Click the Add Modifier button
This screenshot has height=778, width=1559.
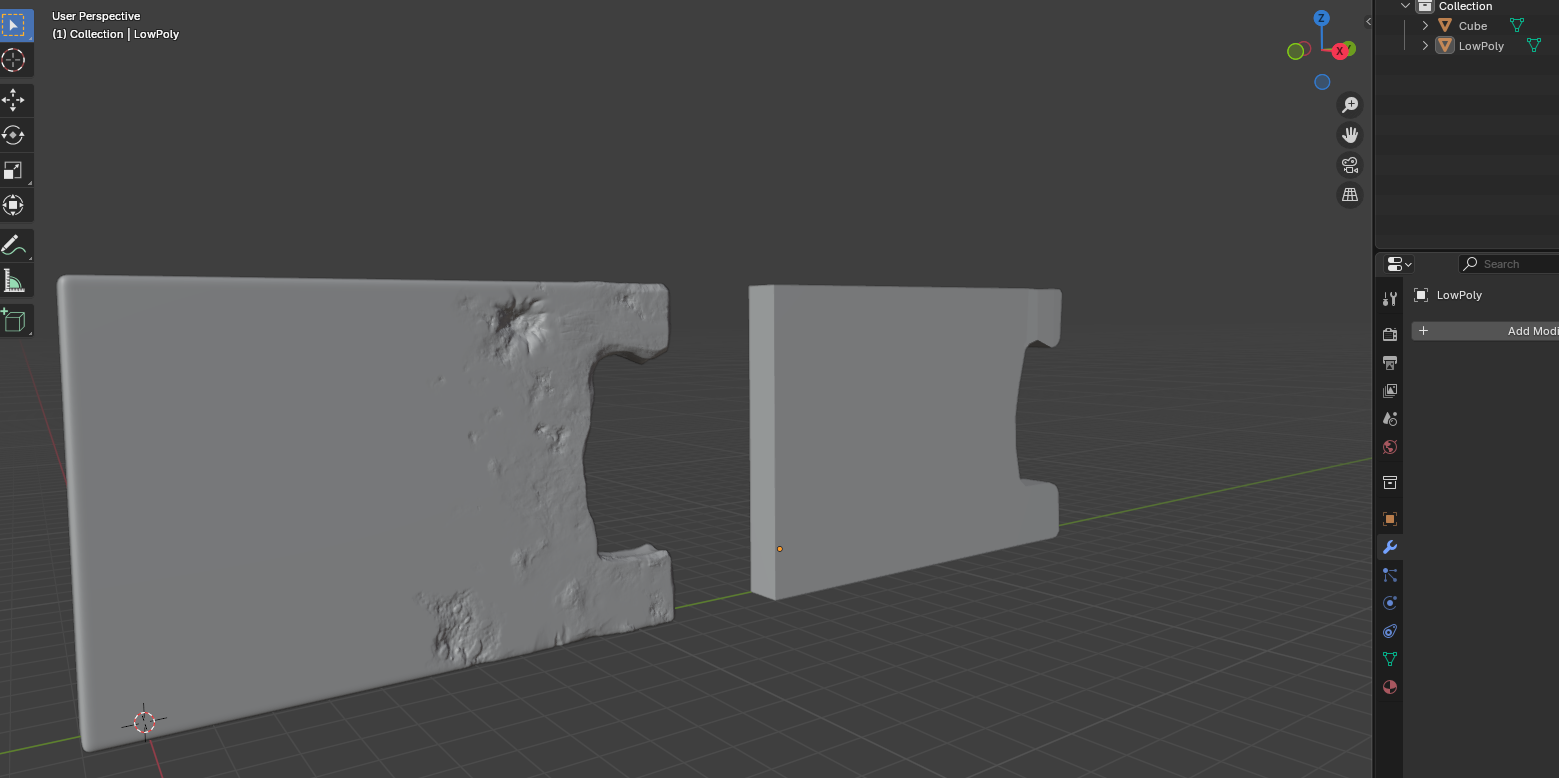(x=1485, y=331)
